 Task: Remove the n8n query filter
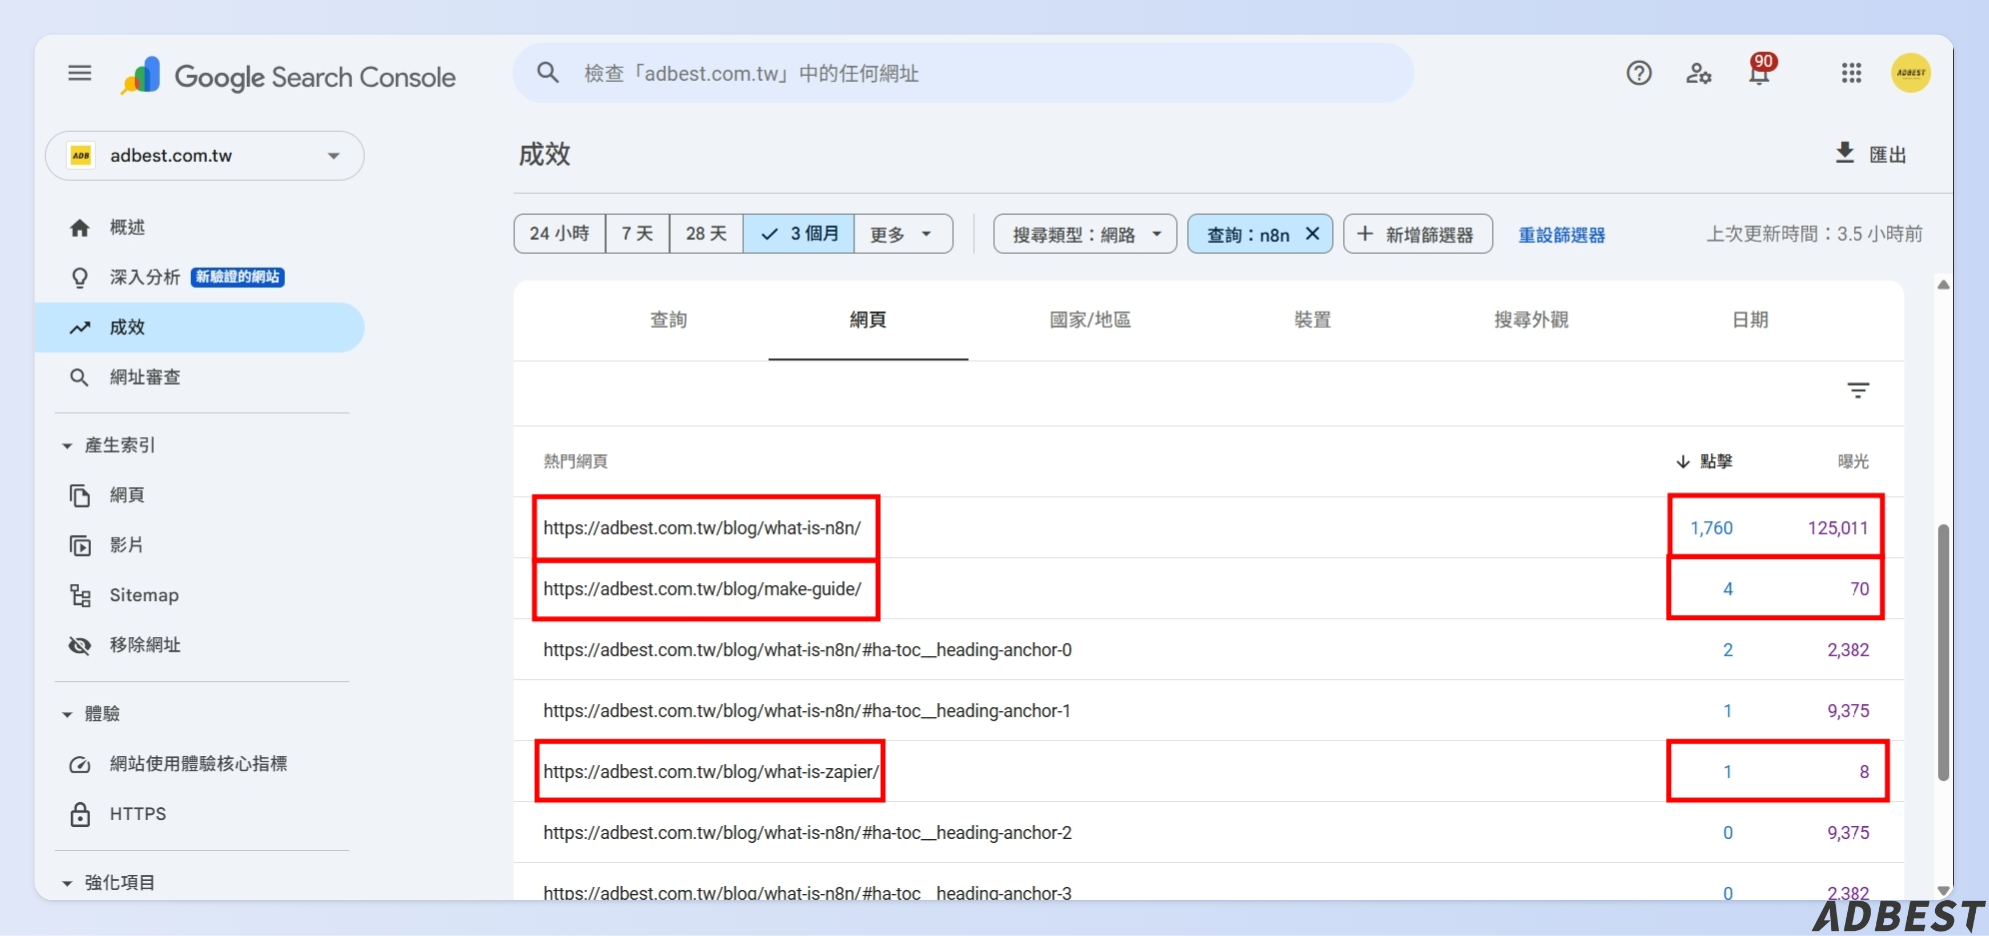(1313, 234)
